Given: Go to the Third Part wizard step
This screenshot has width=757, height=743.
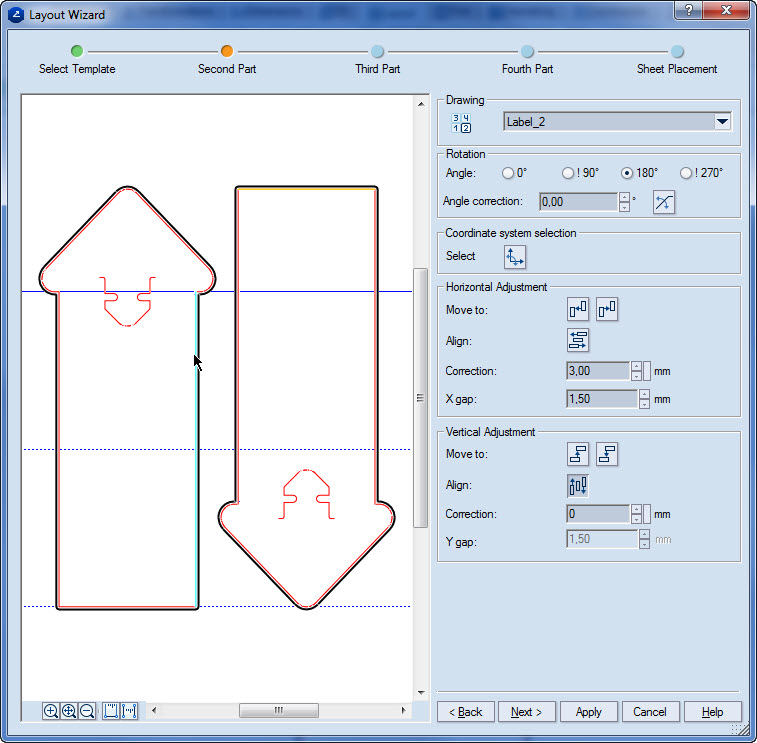Looking at the screenshot, I should pyautogui.click(x=377, y=52).
